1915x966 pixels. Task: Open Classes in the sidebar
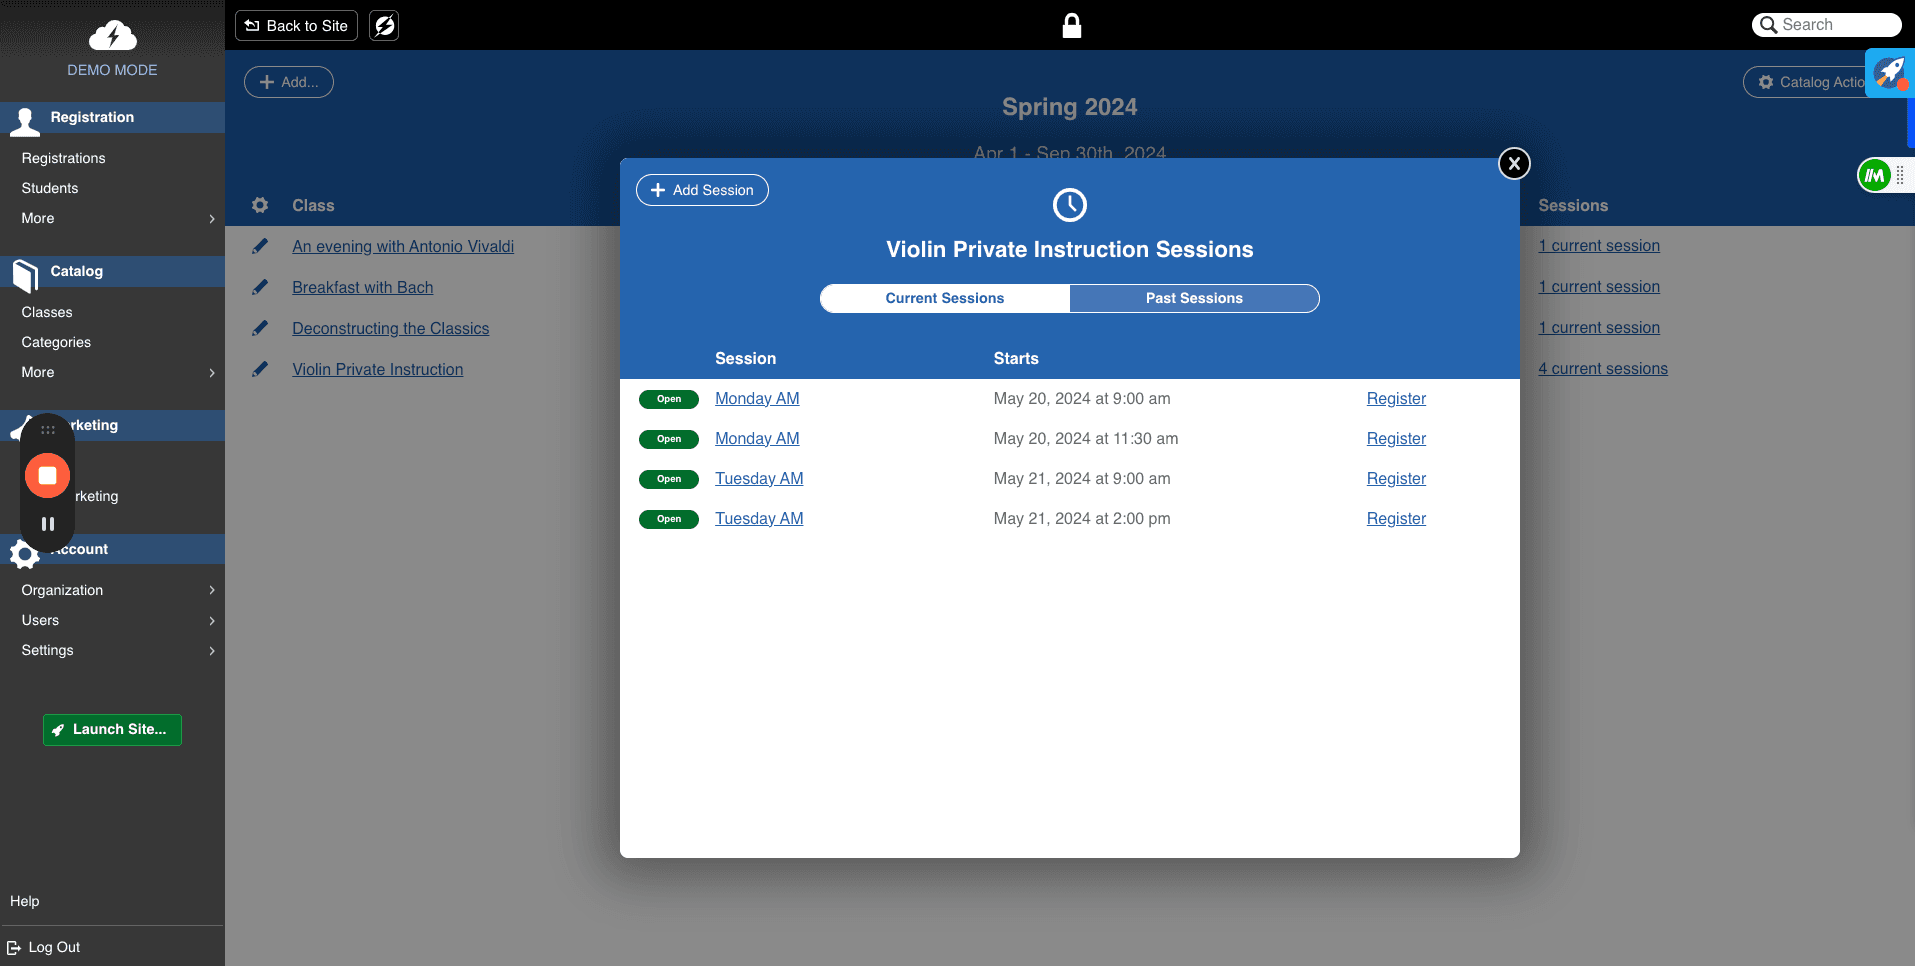click(x=47, y=312)
